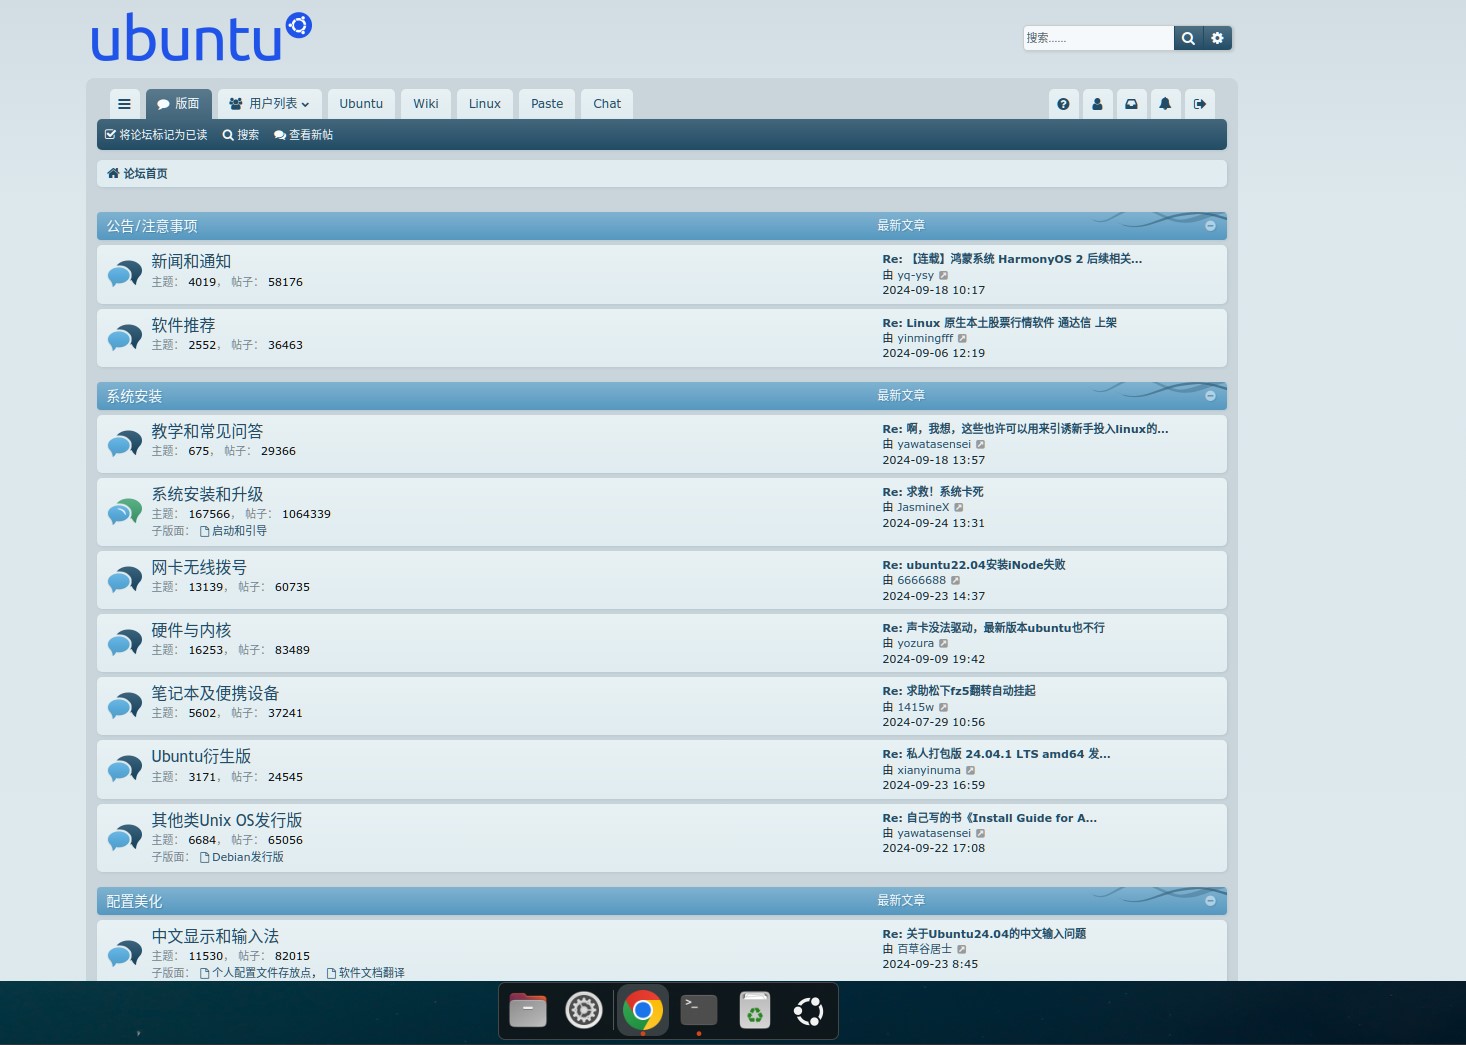
Task: View latest post icon next to JasmineX
Action: coord(958,507)
